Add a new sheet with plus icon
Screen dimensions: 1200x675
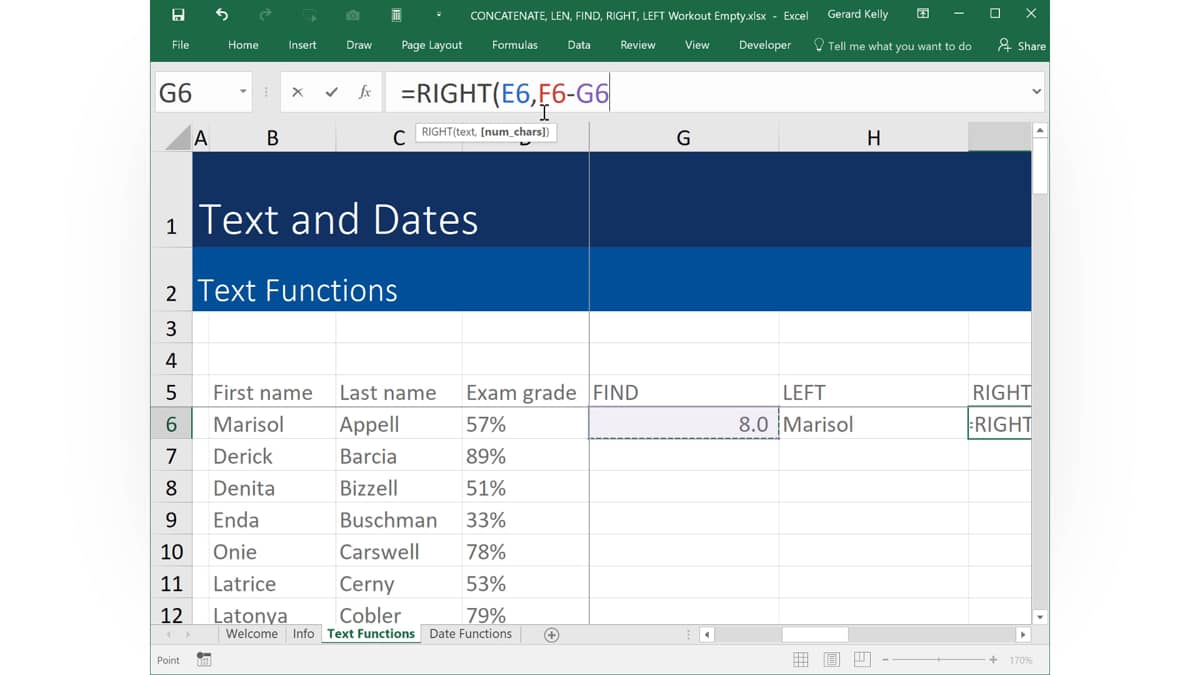point(551,635)
